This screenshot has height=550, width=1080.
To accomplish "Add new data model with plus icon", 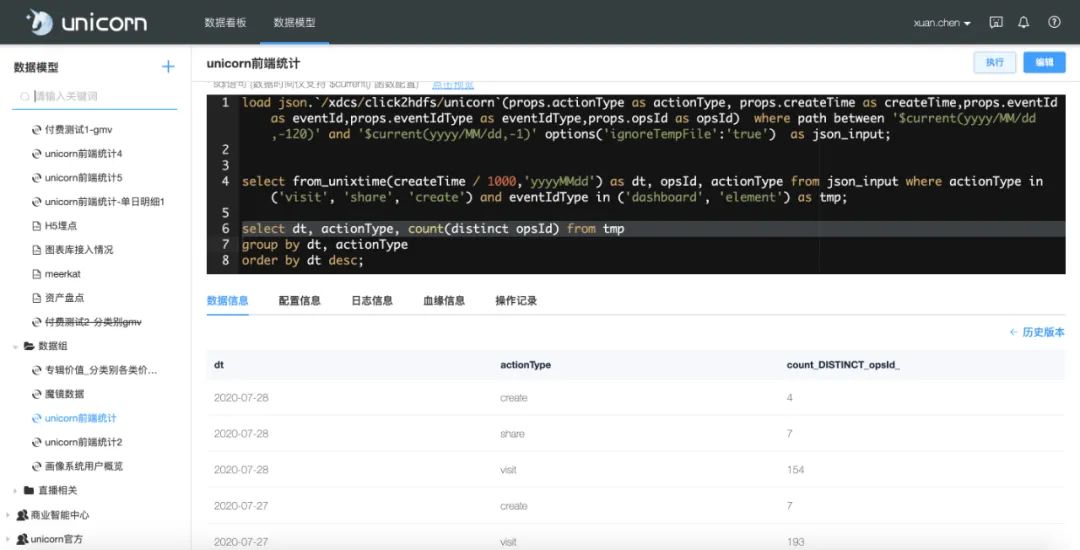I will click(x=168, y=67).
